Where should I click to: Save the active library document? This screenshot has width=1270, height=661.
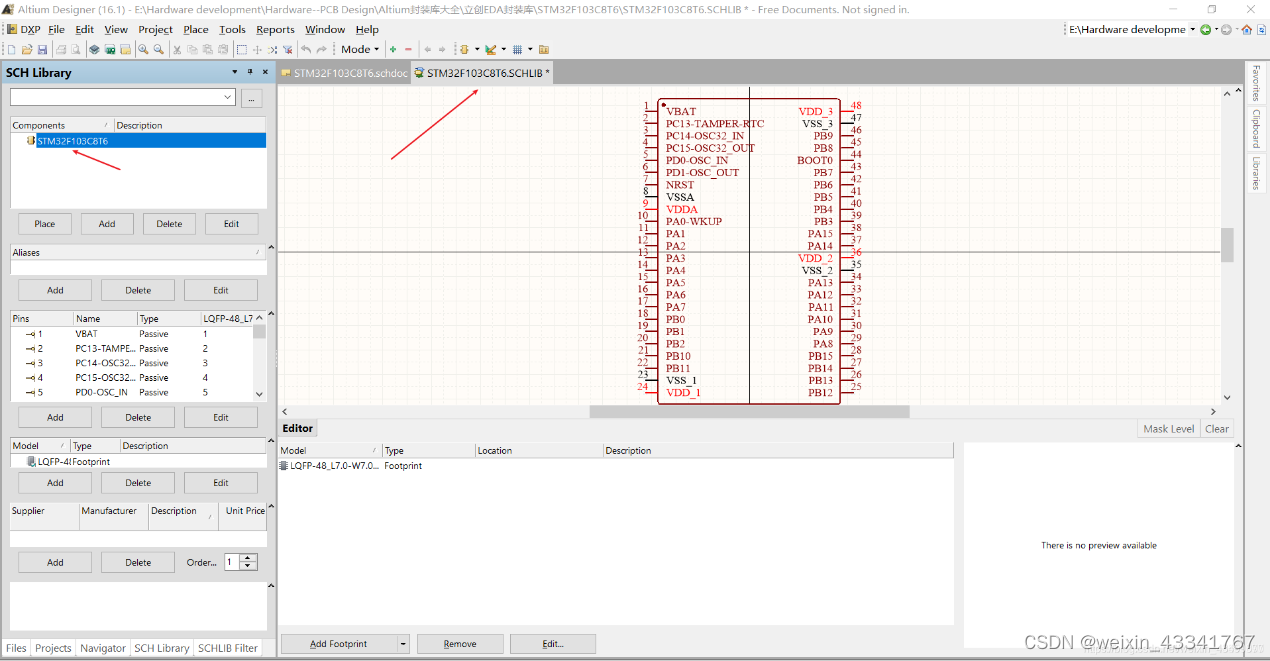42,49
